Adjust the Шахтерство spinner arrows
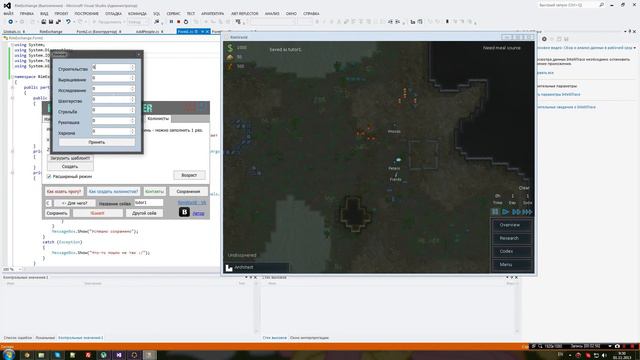This screenshot has height=360, width=640. coord(132,99)
